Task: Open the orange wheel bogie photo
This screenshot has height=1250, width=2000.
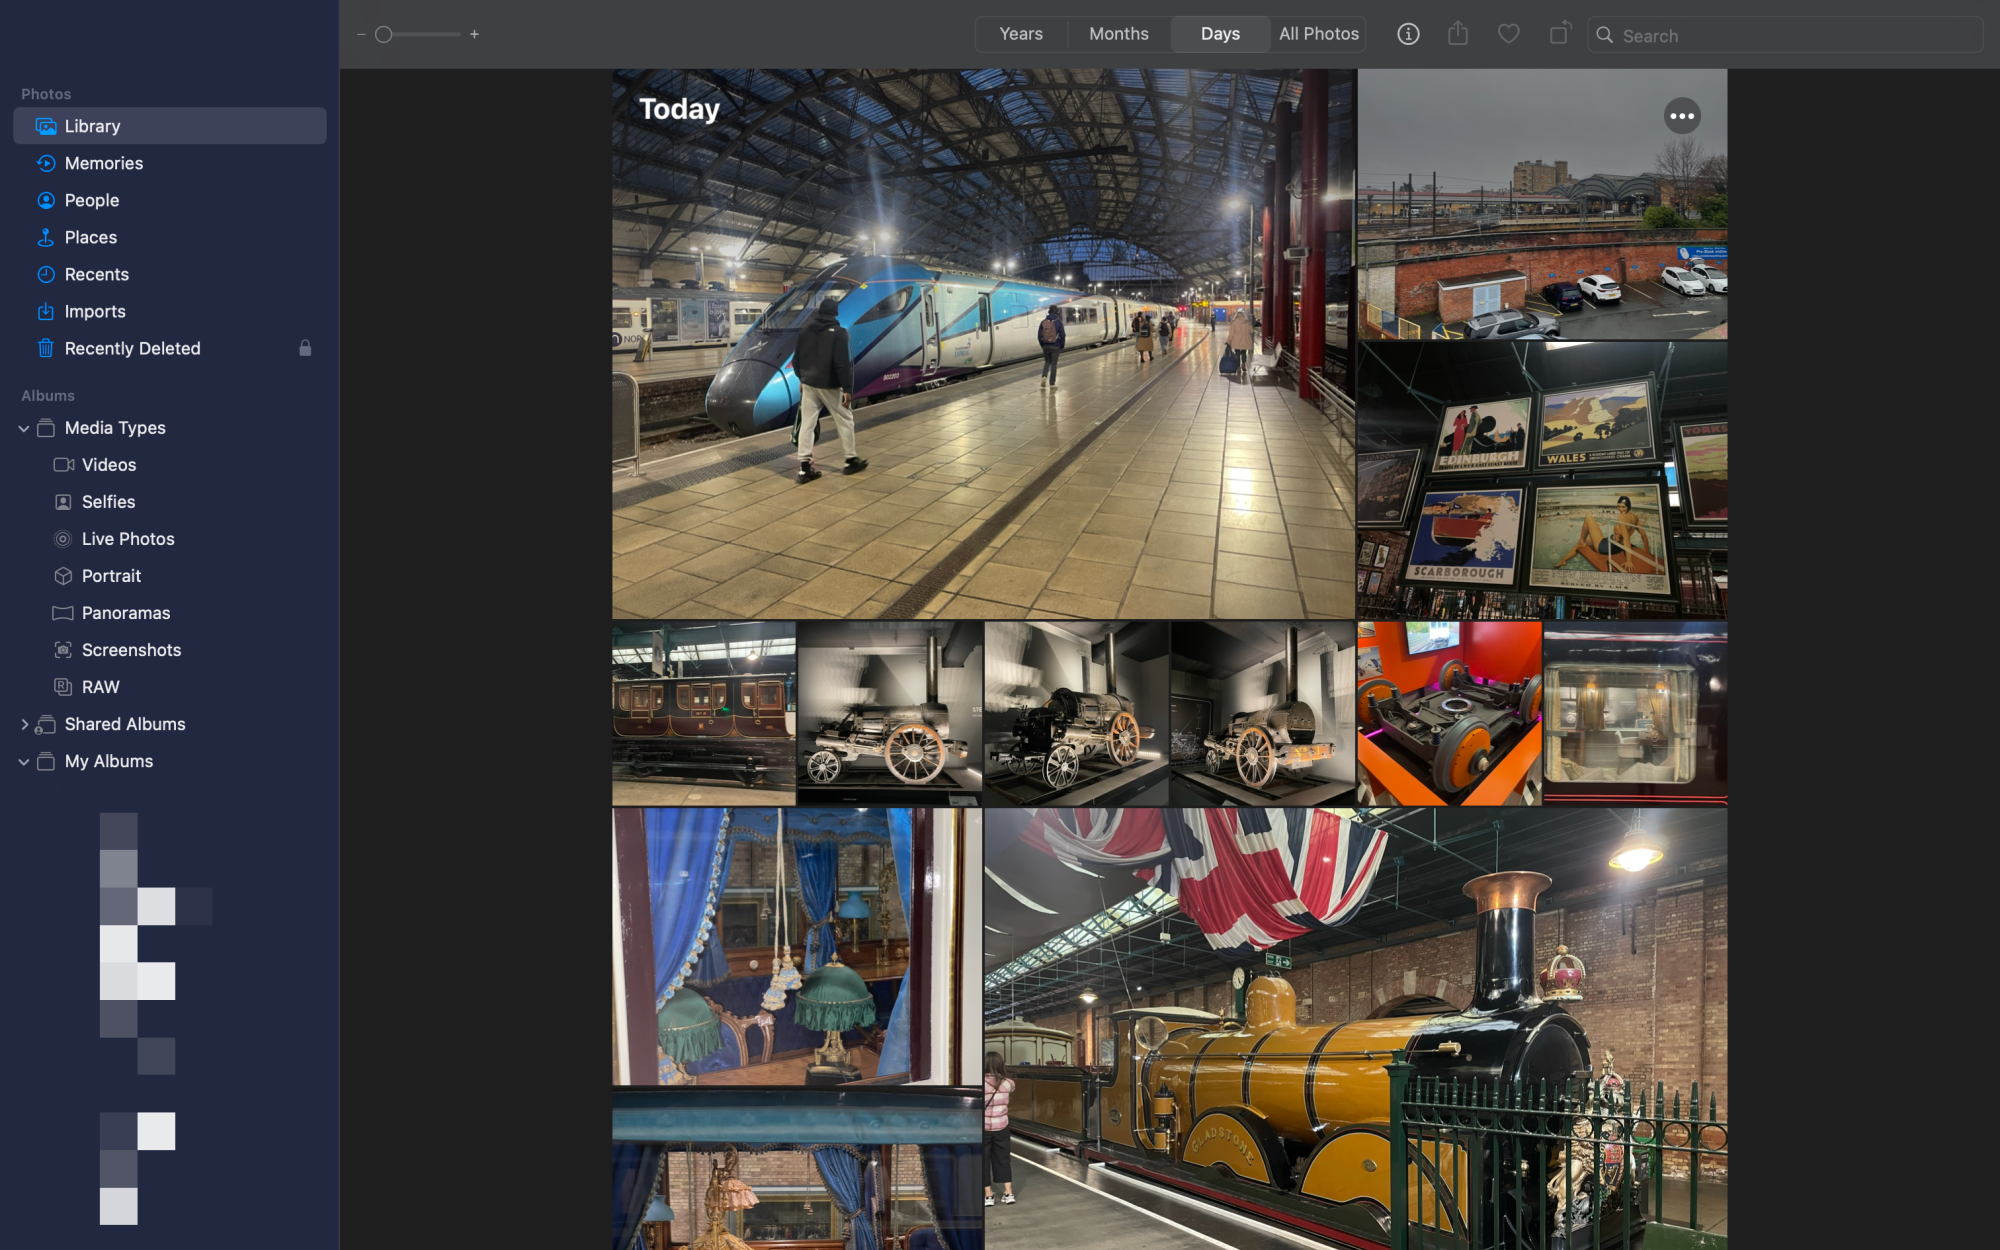Action: tap(1449, 714)
